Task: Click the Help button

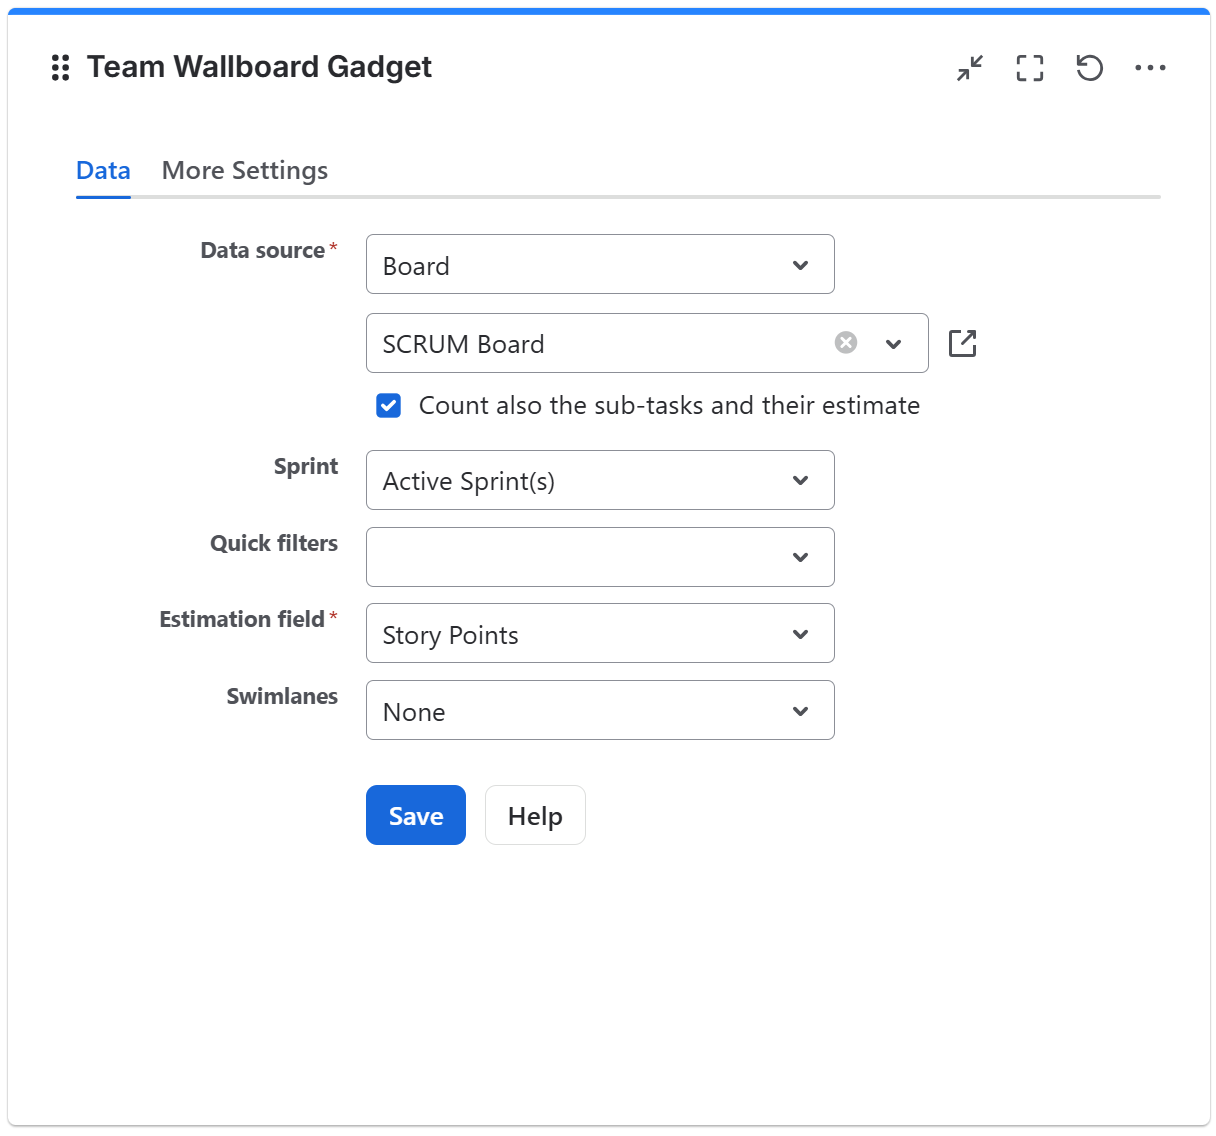Action: click(535, 815)
